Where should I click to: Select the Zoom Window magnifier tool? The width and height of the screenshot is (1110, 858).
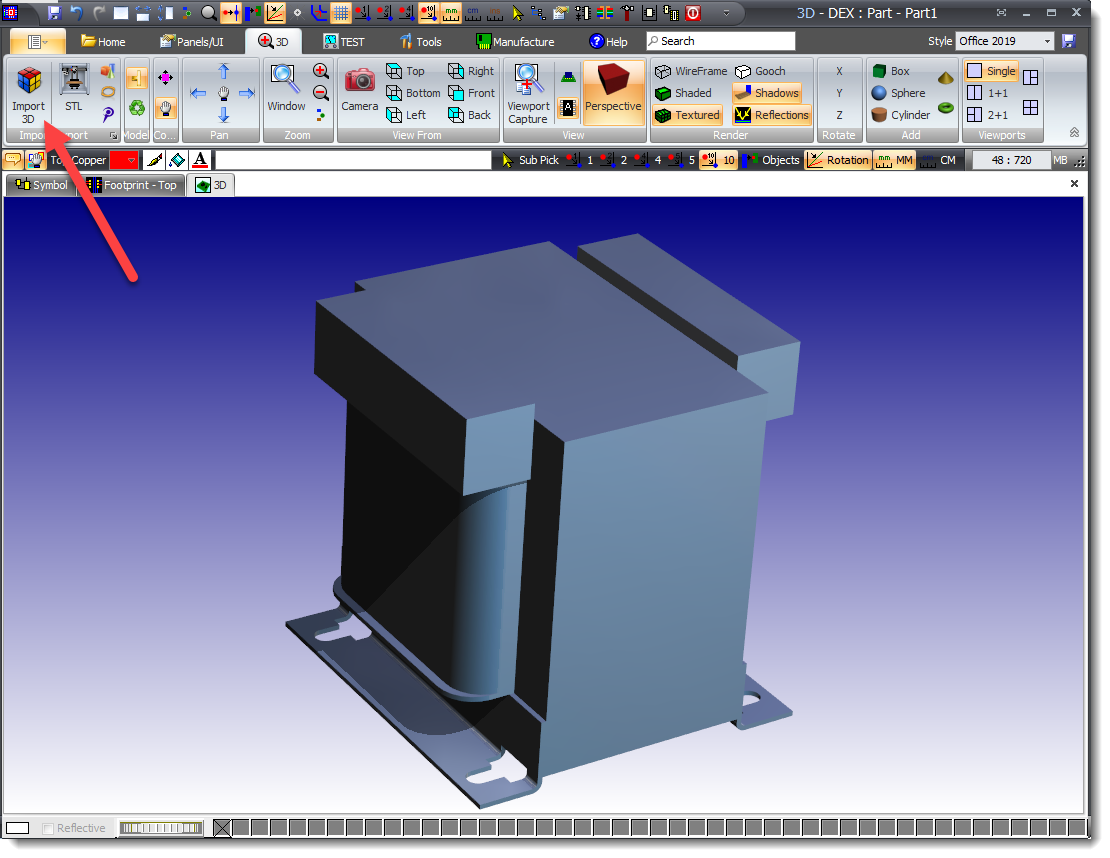coord(286,88)
